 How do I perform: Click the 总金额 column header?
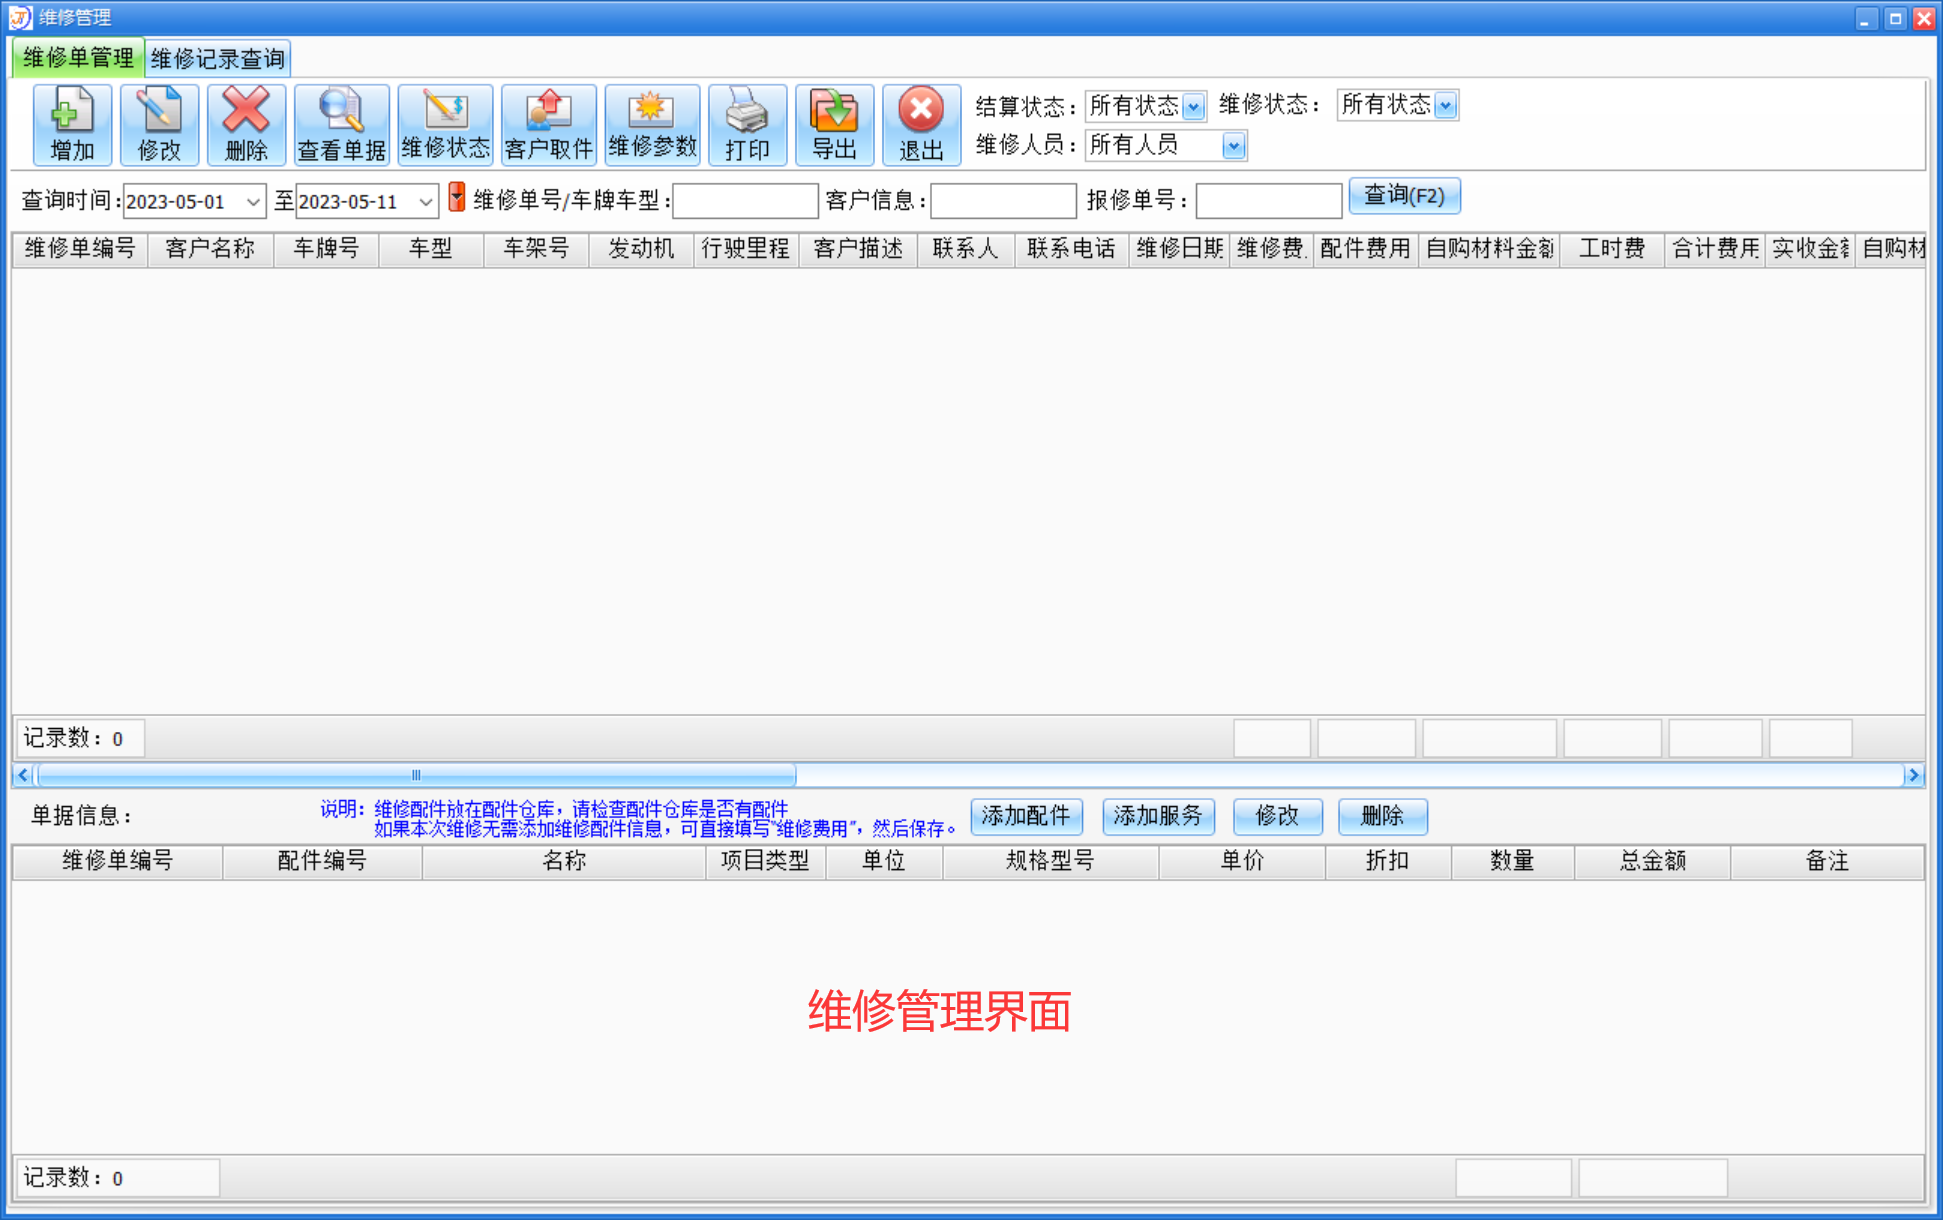coord(1653,861)
